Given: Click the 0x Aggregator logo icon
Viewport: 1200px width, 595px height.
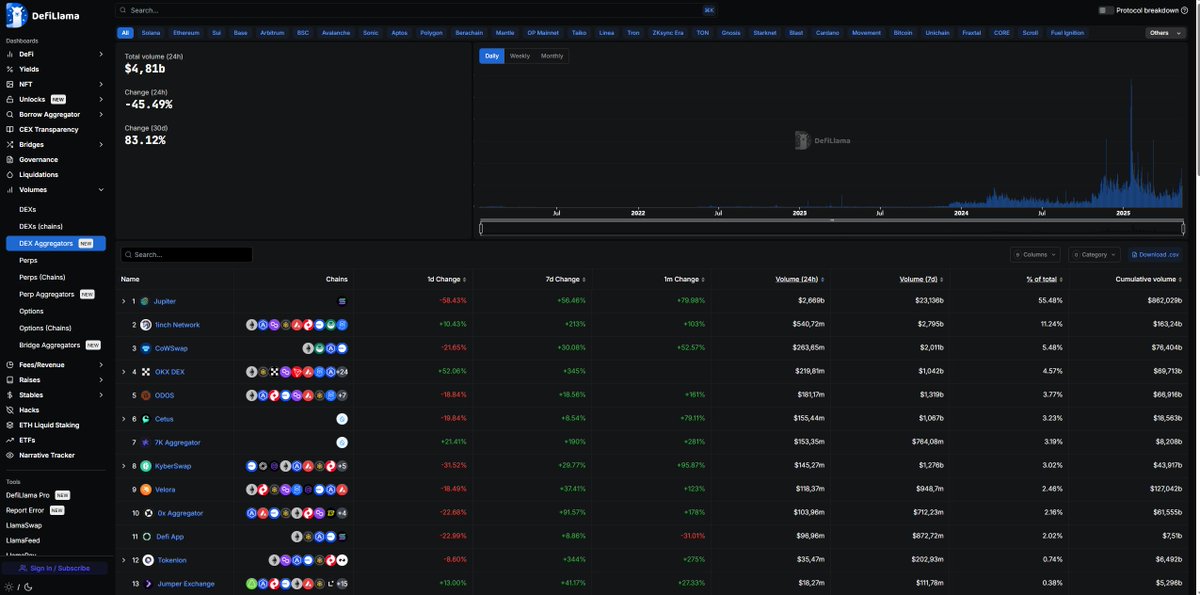Looking at the screenshot, I should (148, 513).
